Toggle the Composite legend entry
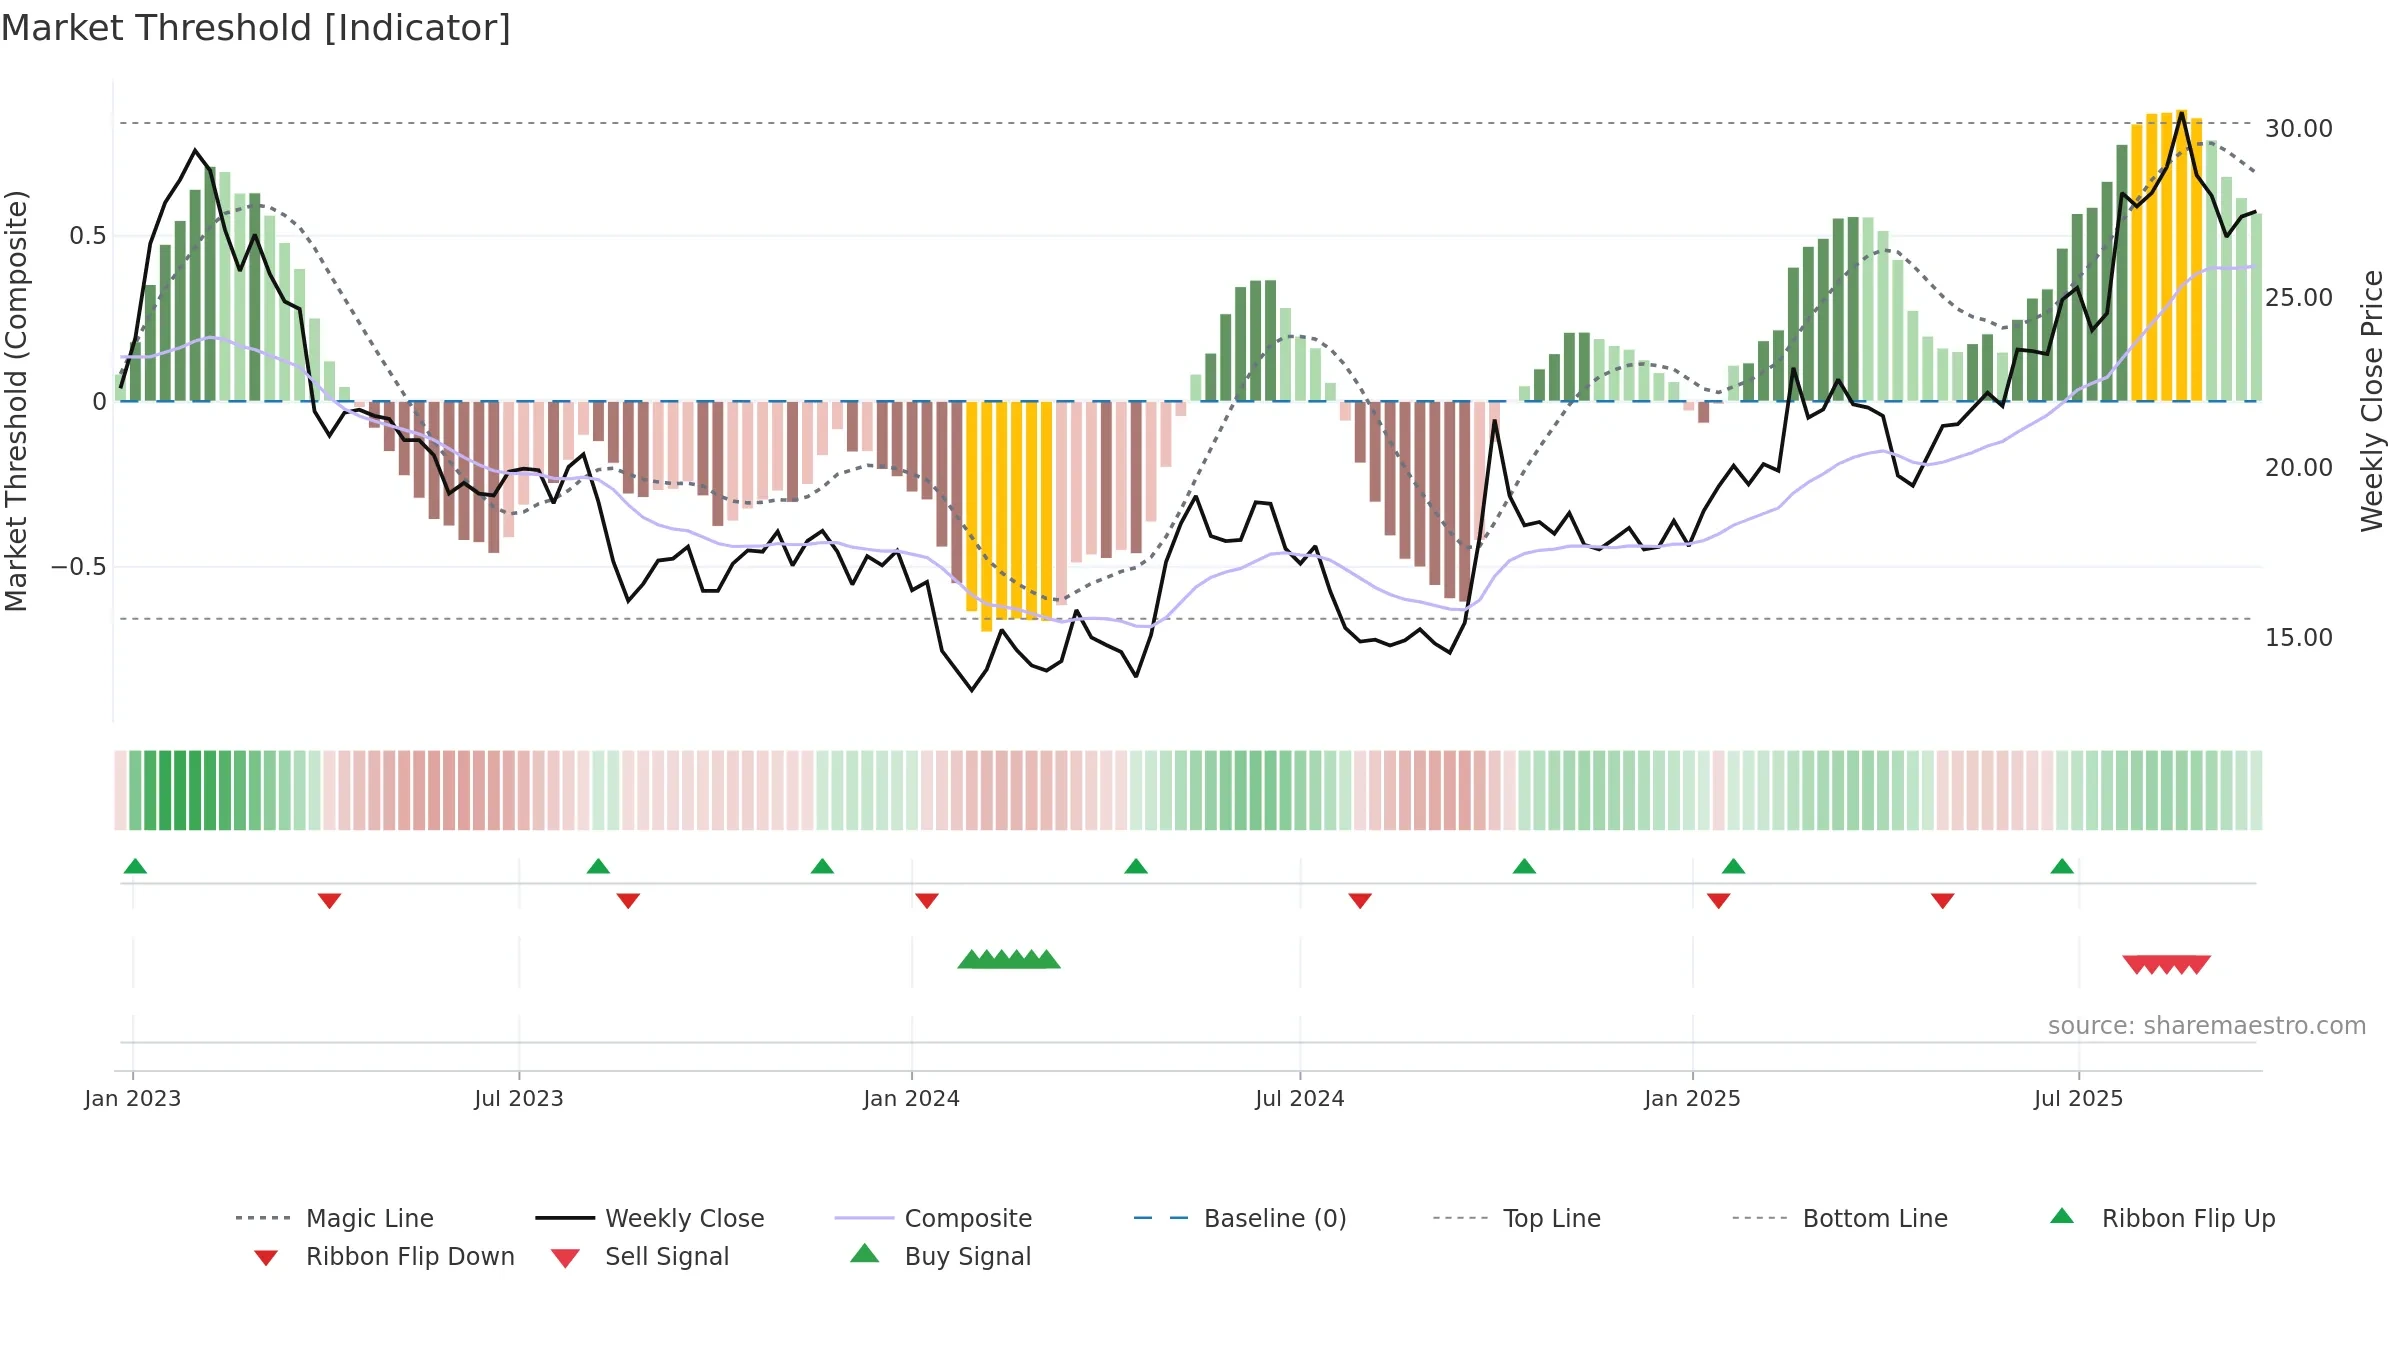 (x=934, y=1218)
